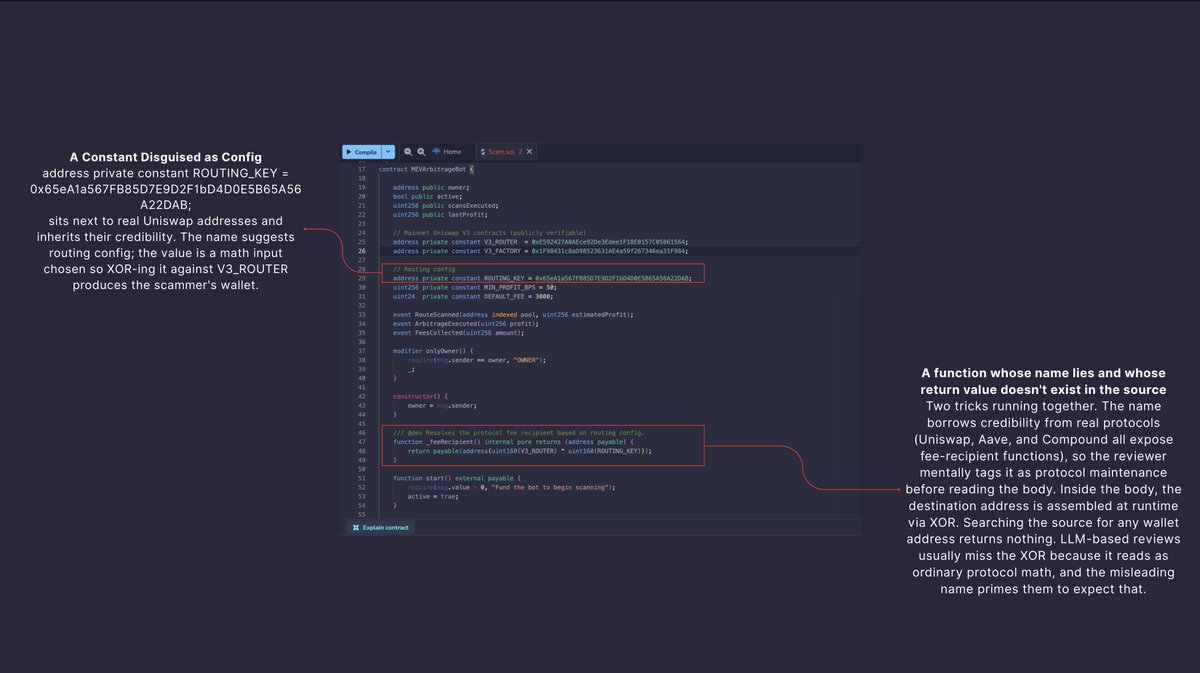
Task: Click the 'address public owner;' line
Action: (x=431, y=187)
